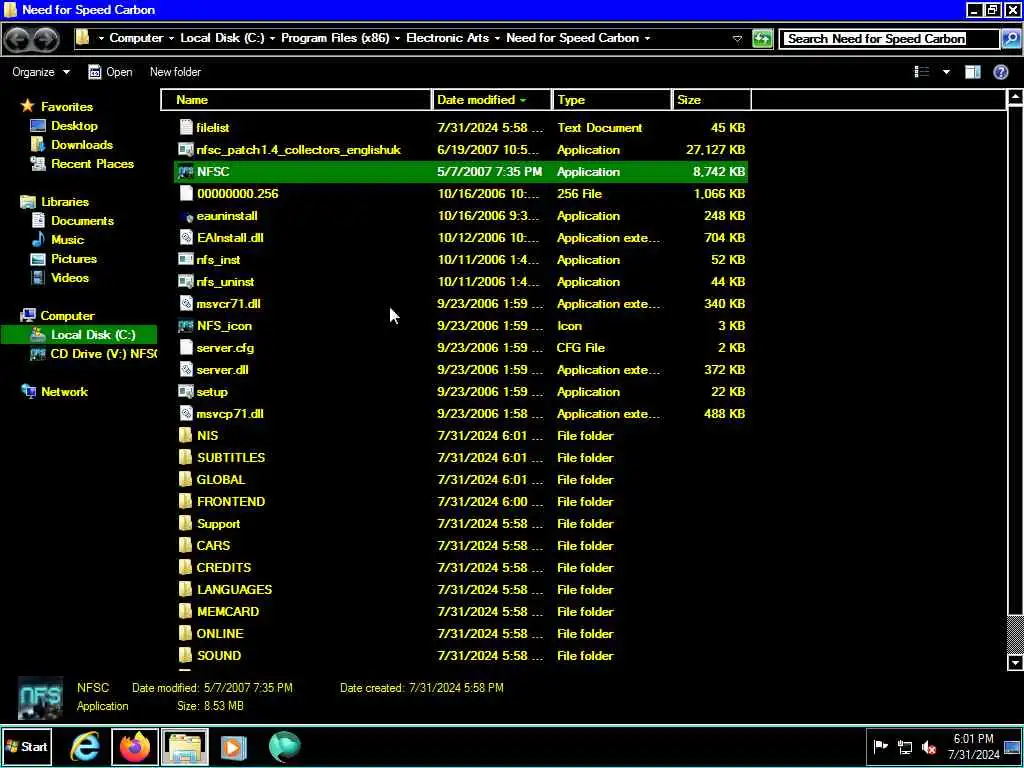Viewport: 1024px width, 768px height.
Task: Click the Open toolbar button
Action: (110, 72)
